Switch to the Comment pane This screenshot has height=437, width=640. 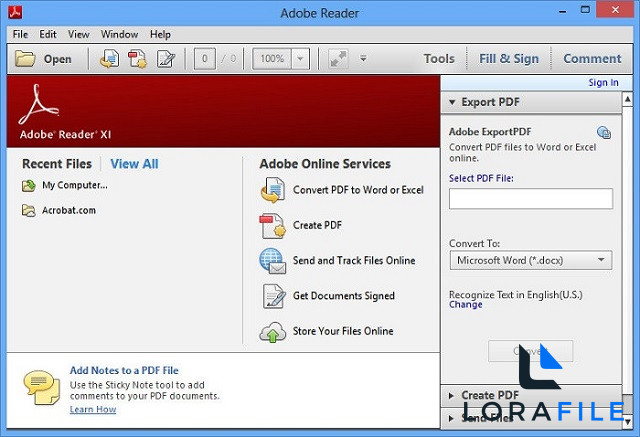coord(592,59)
